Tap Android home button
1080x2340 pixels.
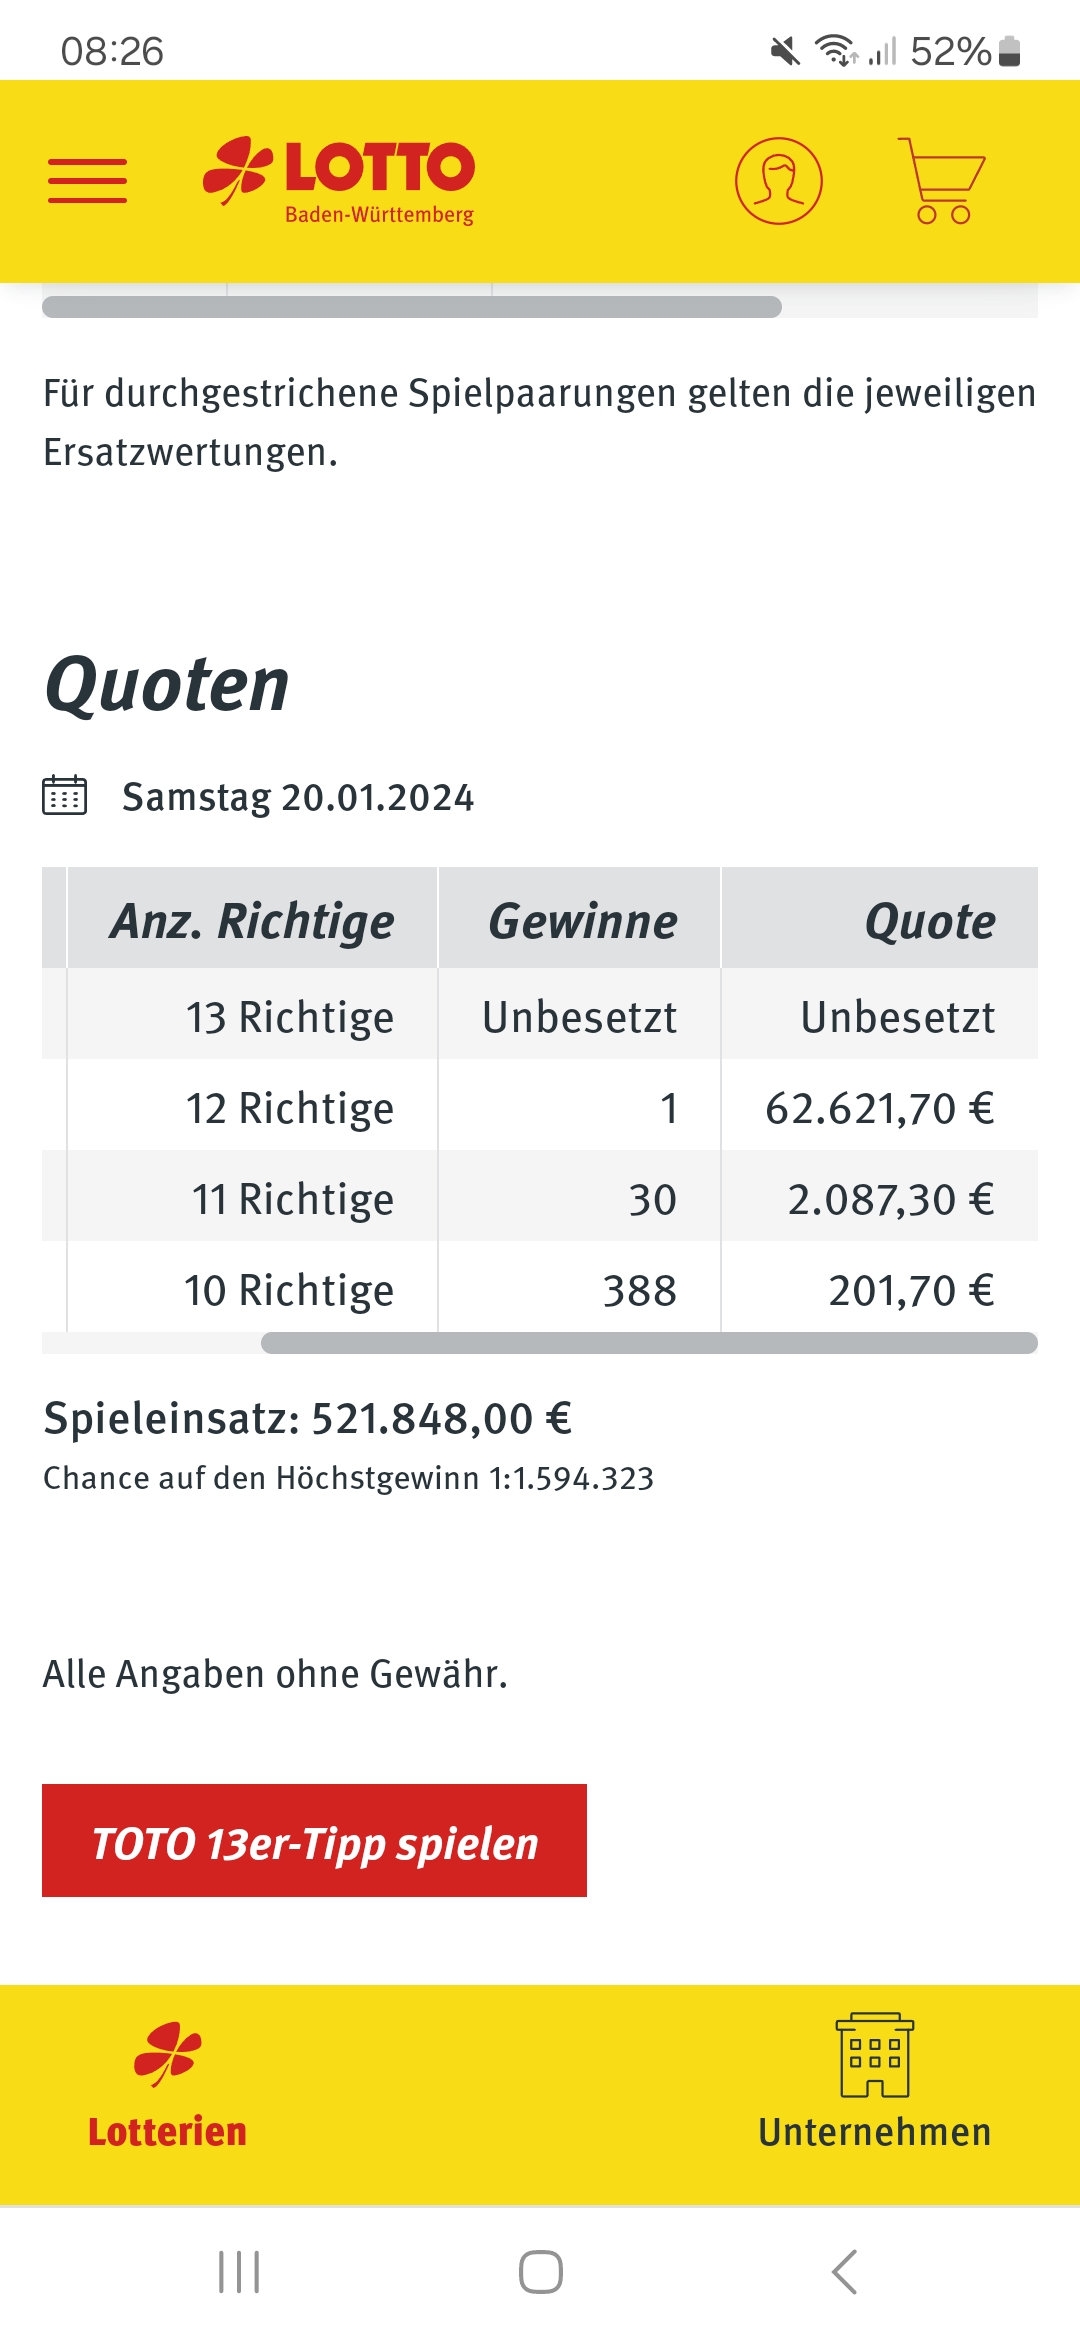click(x=540, y=2272)
